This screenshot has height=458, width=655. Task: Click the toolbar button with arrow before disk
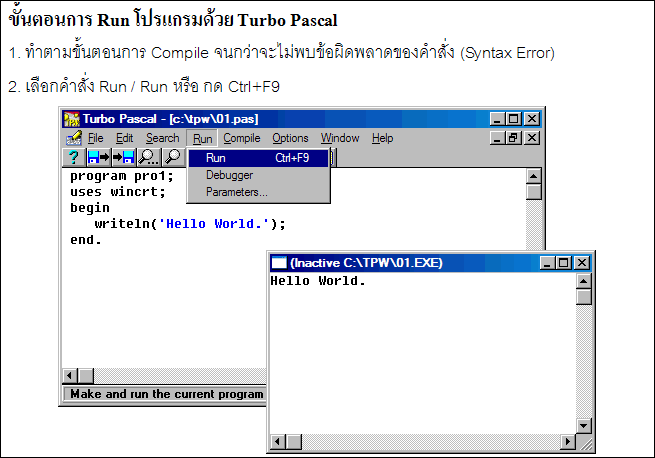123,157
